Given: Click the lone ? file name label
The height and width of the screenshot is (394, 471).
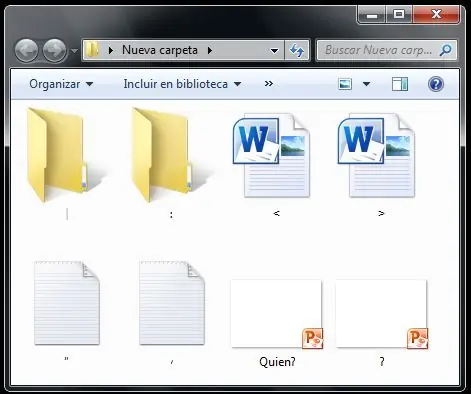Looking at the screenshot, I should pyautogui.click(x=382, y=362).
